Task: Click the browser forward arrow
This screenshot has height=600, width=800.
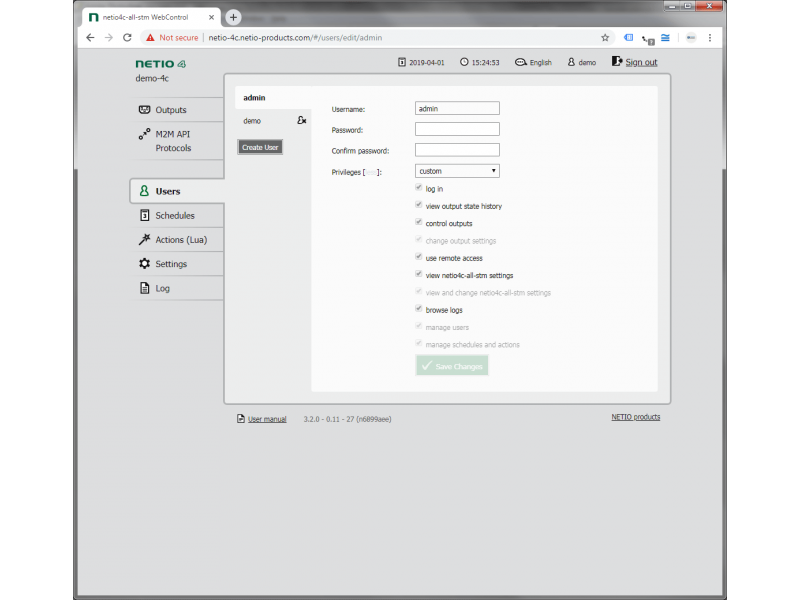Action: pyautogui.click(x=109, y=38)
